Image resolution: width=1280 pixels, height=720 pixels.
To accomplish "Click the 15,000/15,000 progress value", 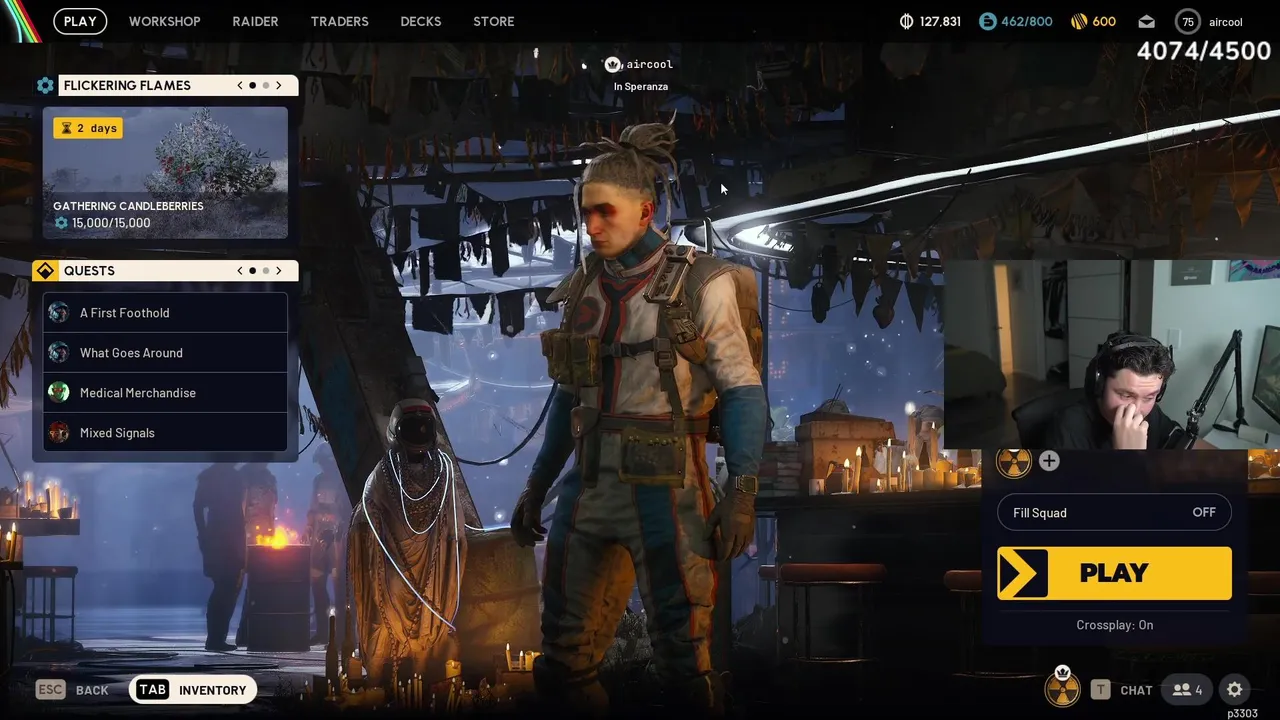I will 111,223.
